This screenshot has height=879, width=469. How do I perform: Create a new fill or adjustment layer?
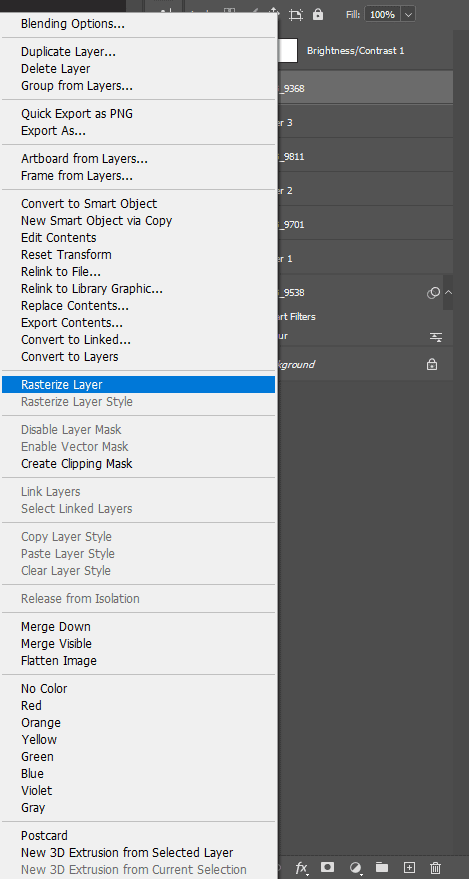(355, 868)
